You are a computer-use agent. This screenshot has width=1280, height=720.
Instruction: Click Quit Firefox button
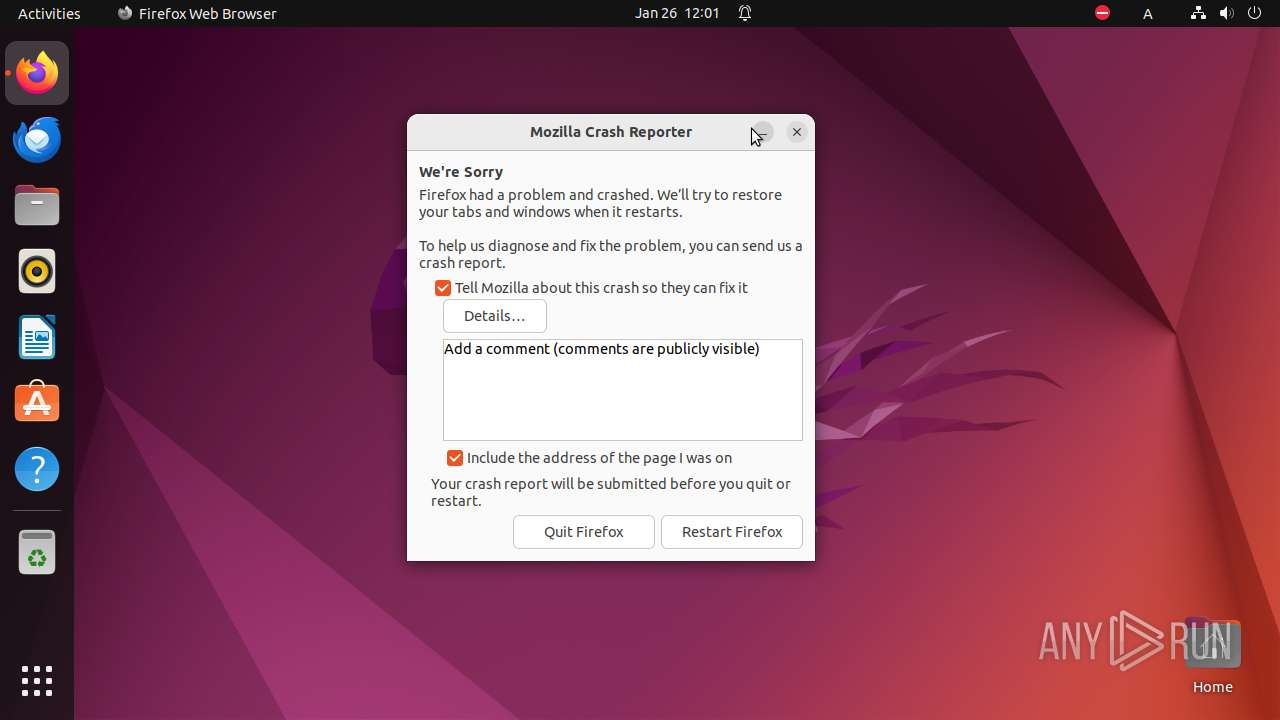click(x=584, y=532)
